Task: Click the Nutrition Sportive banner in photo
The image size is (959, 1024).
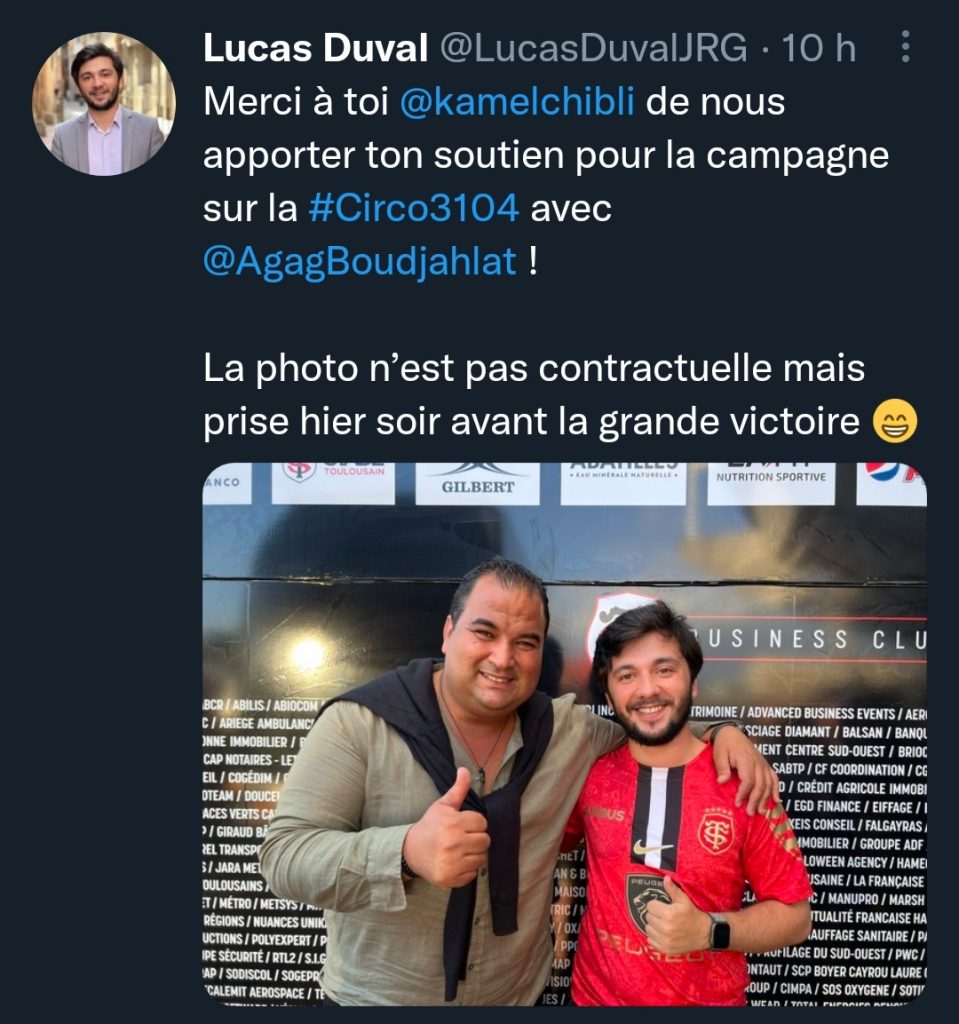Action: [771, 482]
